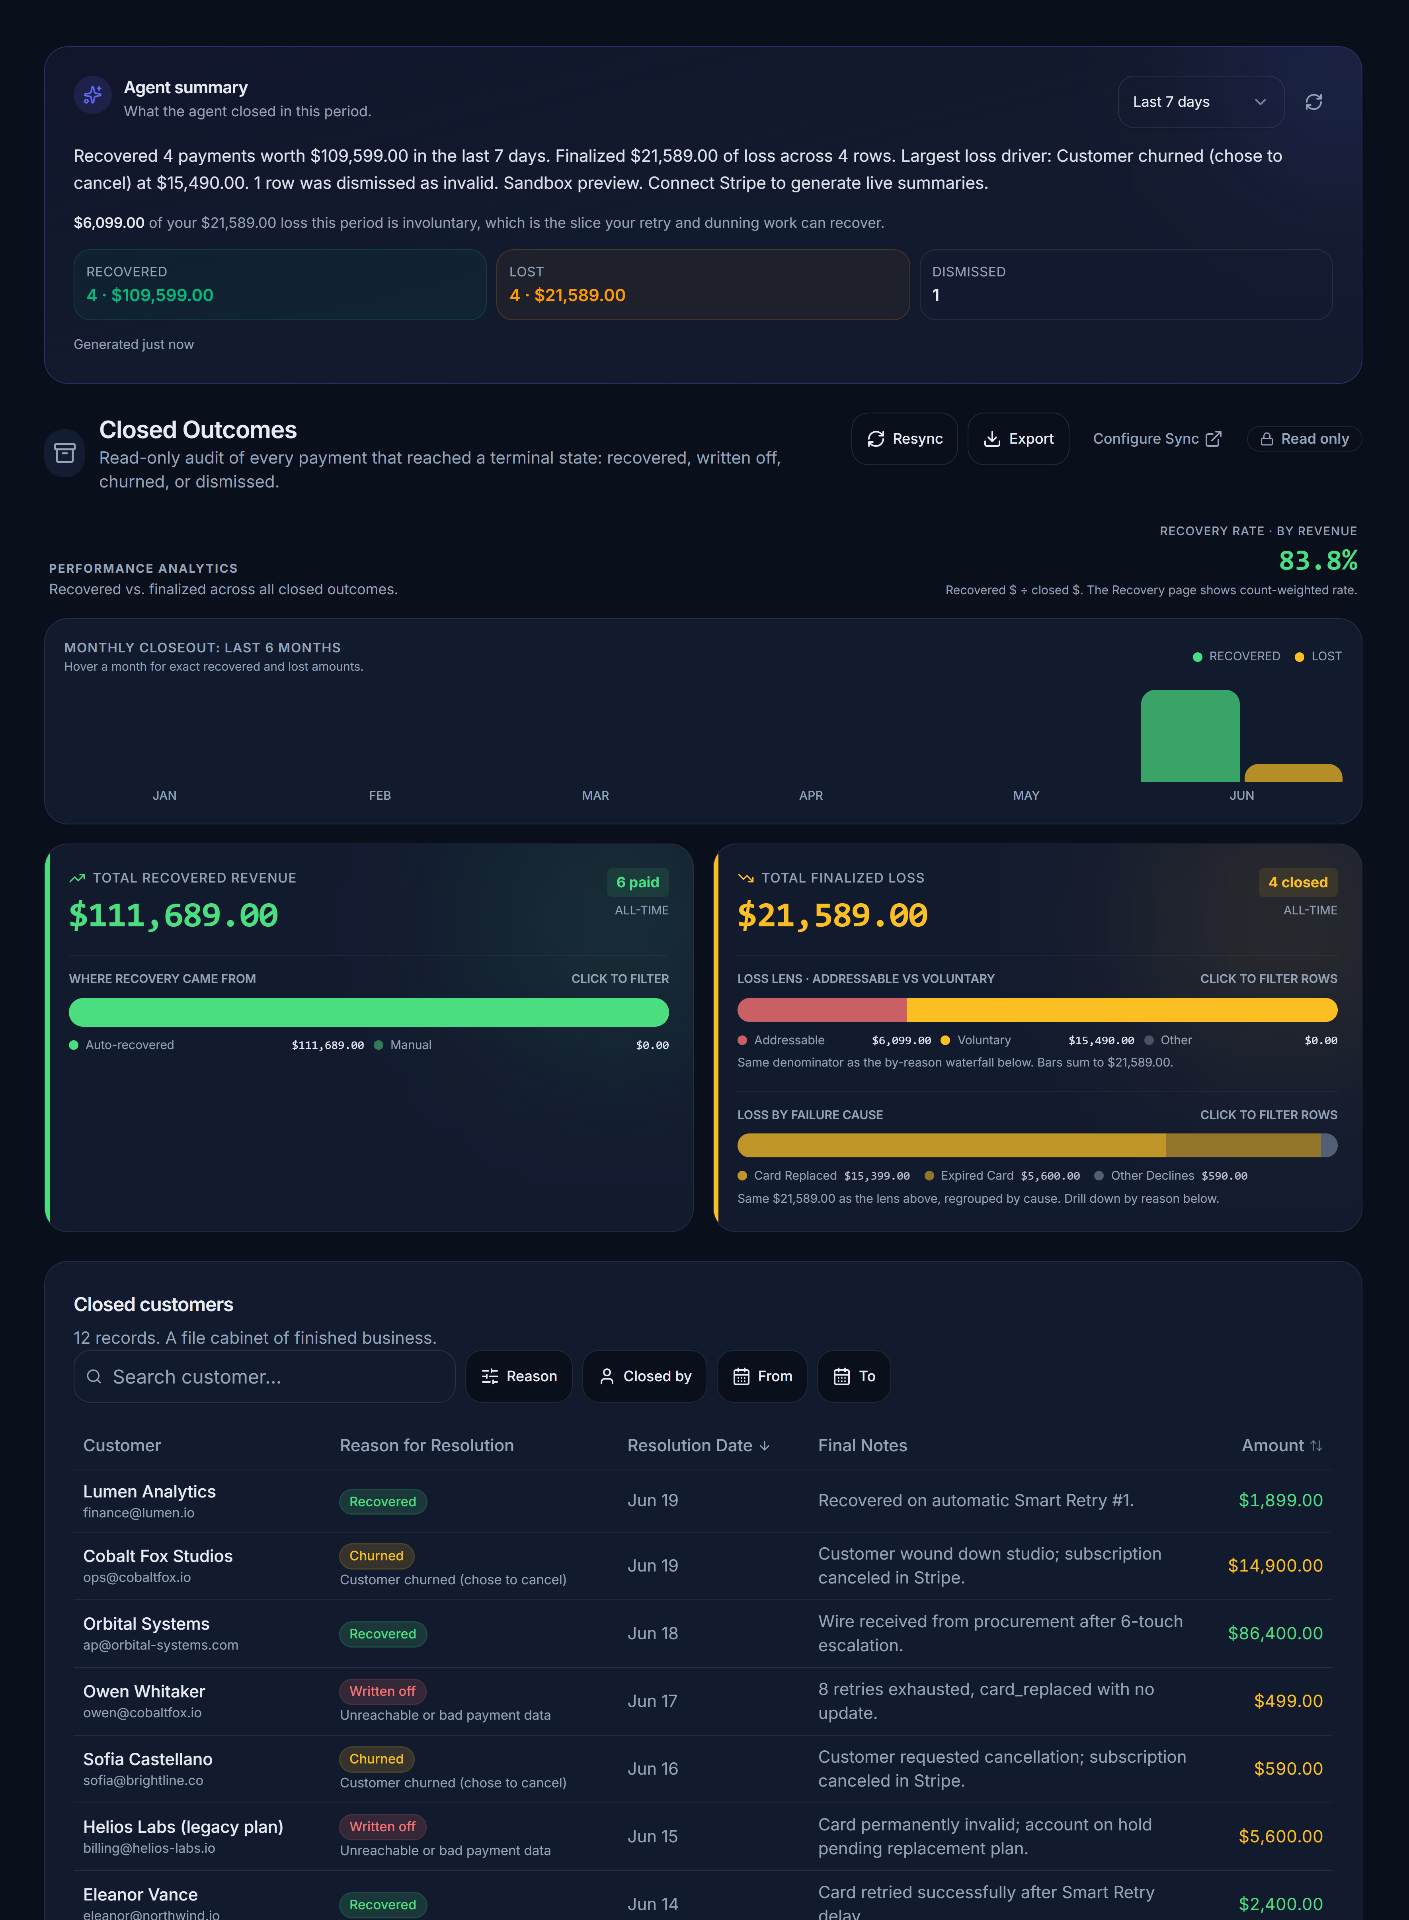
Task: Select the LOST summary card
Action: click(702, 285)
